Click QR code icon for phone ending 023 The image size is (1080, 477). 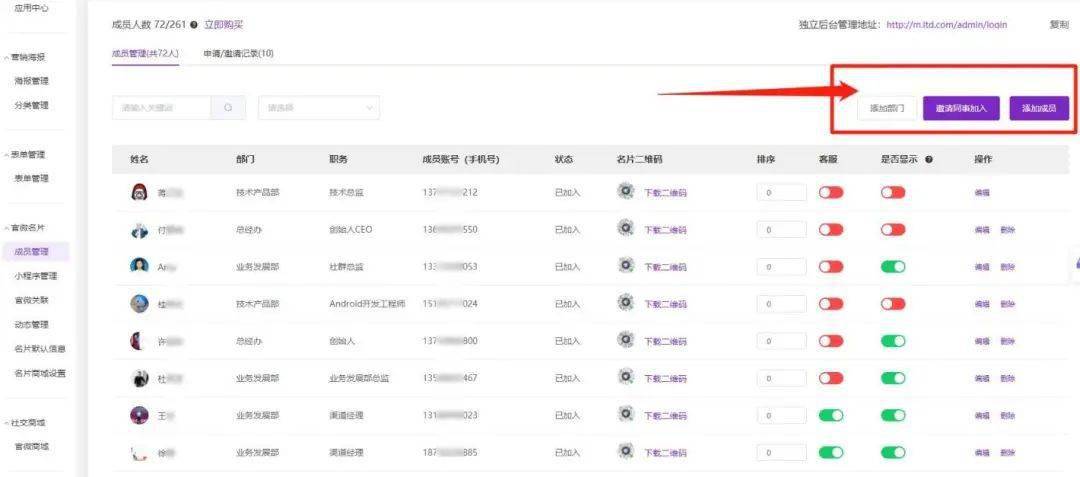click(x=625, y=414)
